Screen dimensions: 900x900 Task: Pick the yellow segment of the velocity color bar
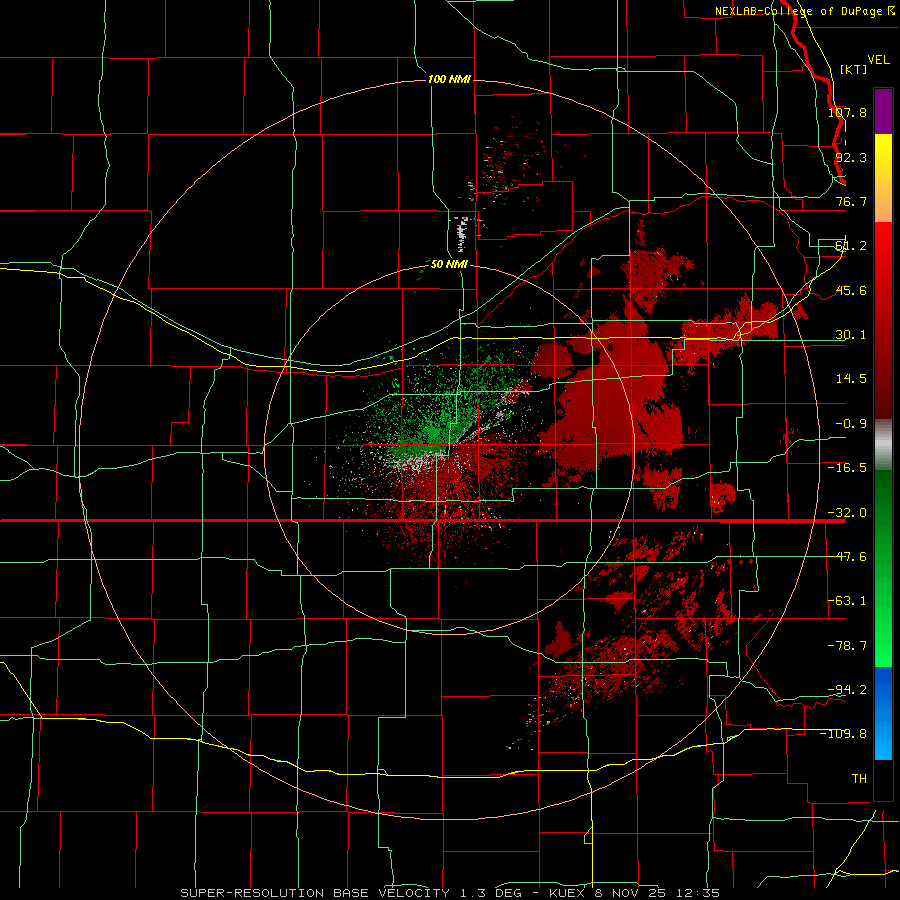pos(883,178)
